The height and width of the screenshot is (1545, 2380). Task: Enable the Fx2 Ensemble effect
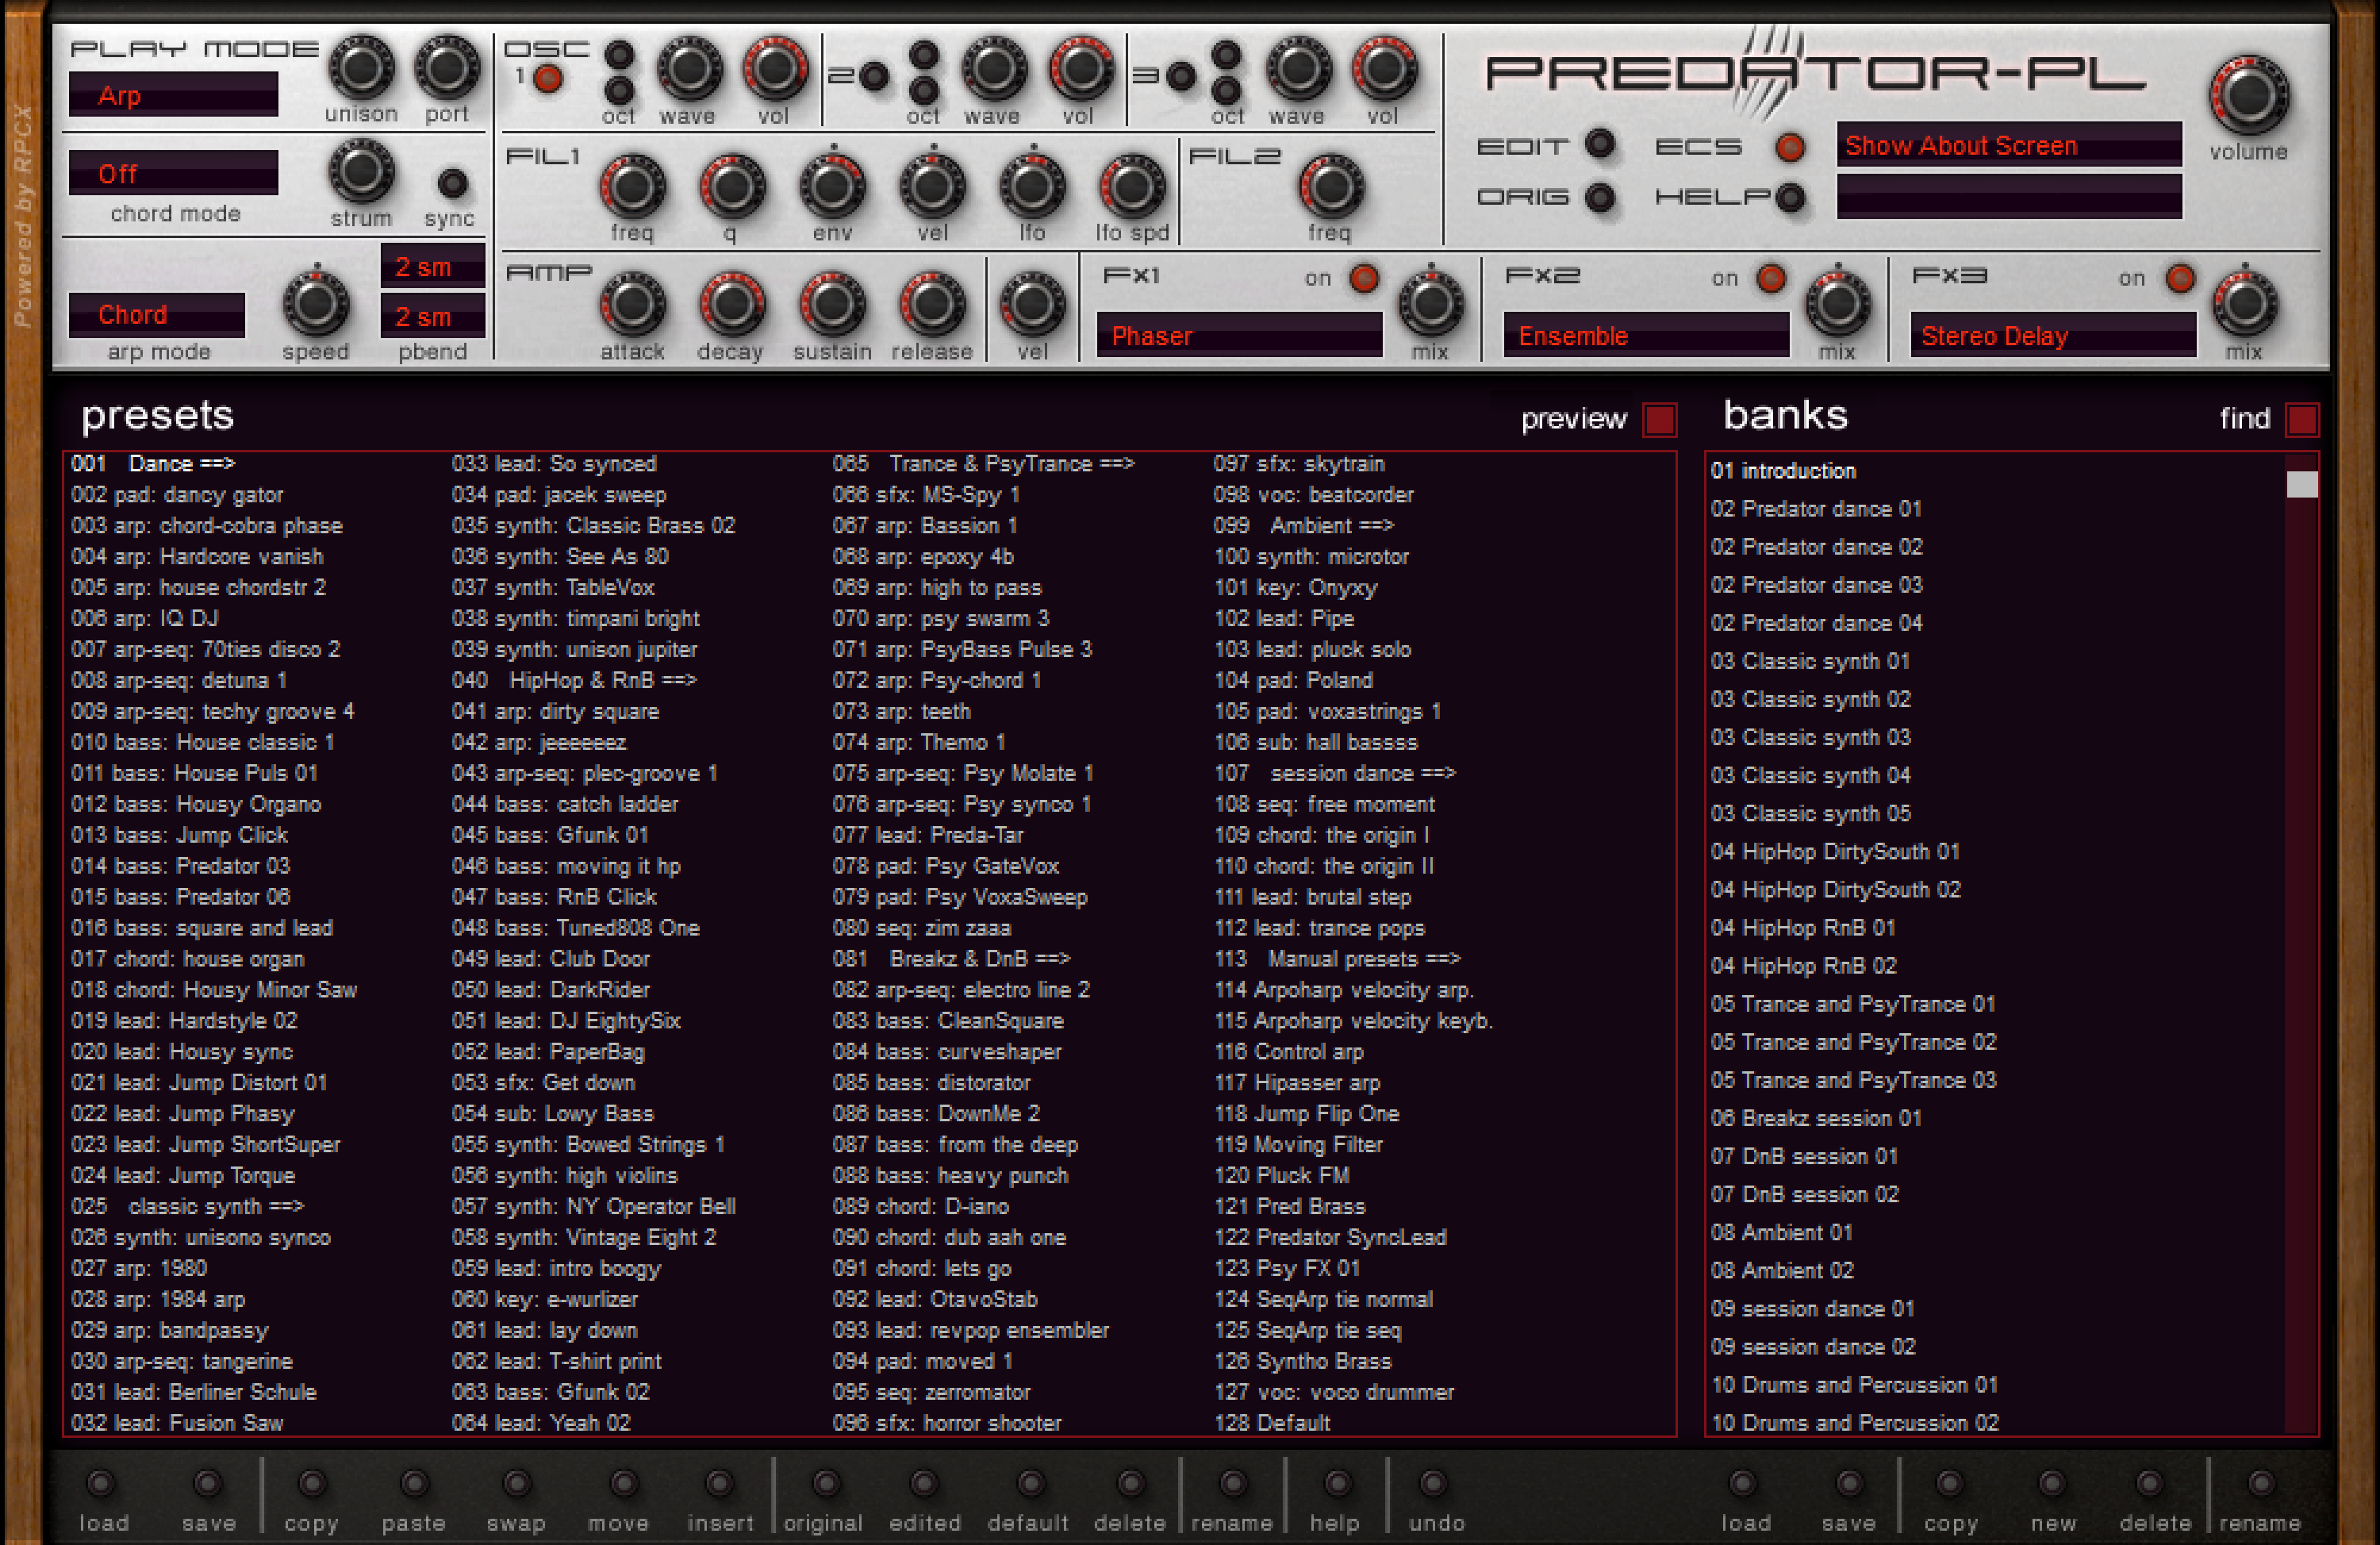click(x=1769, y=279)
